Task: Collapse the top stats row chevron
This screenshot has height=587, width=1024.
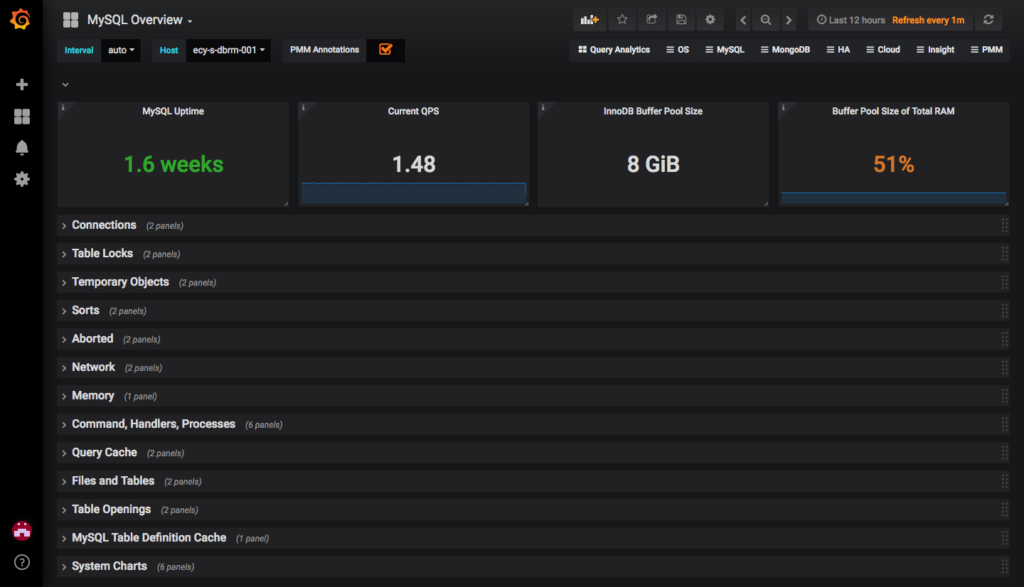Action: 65,84
